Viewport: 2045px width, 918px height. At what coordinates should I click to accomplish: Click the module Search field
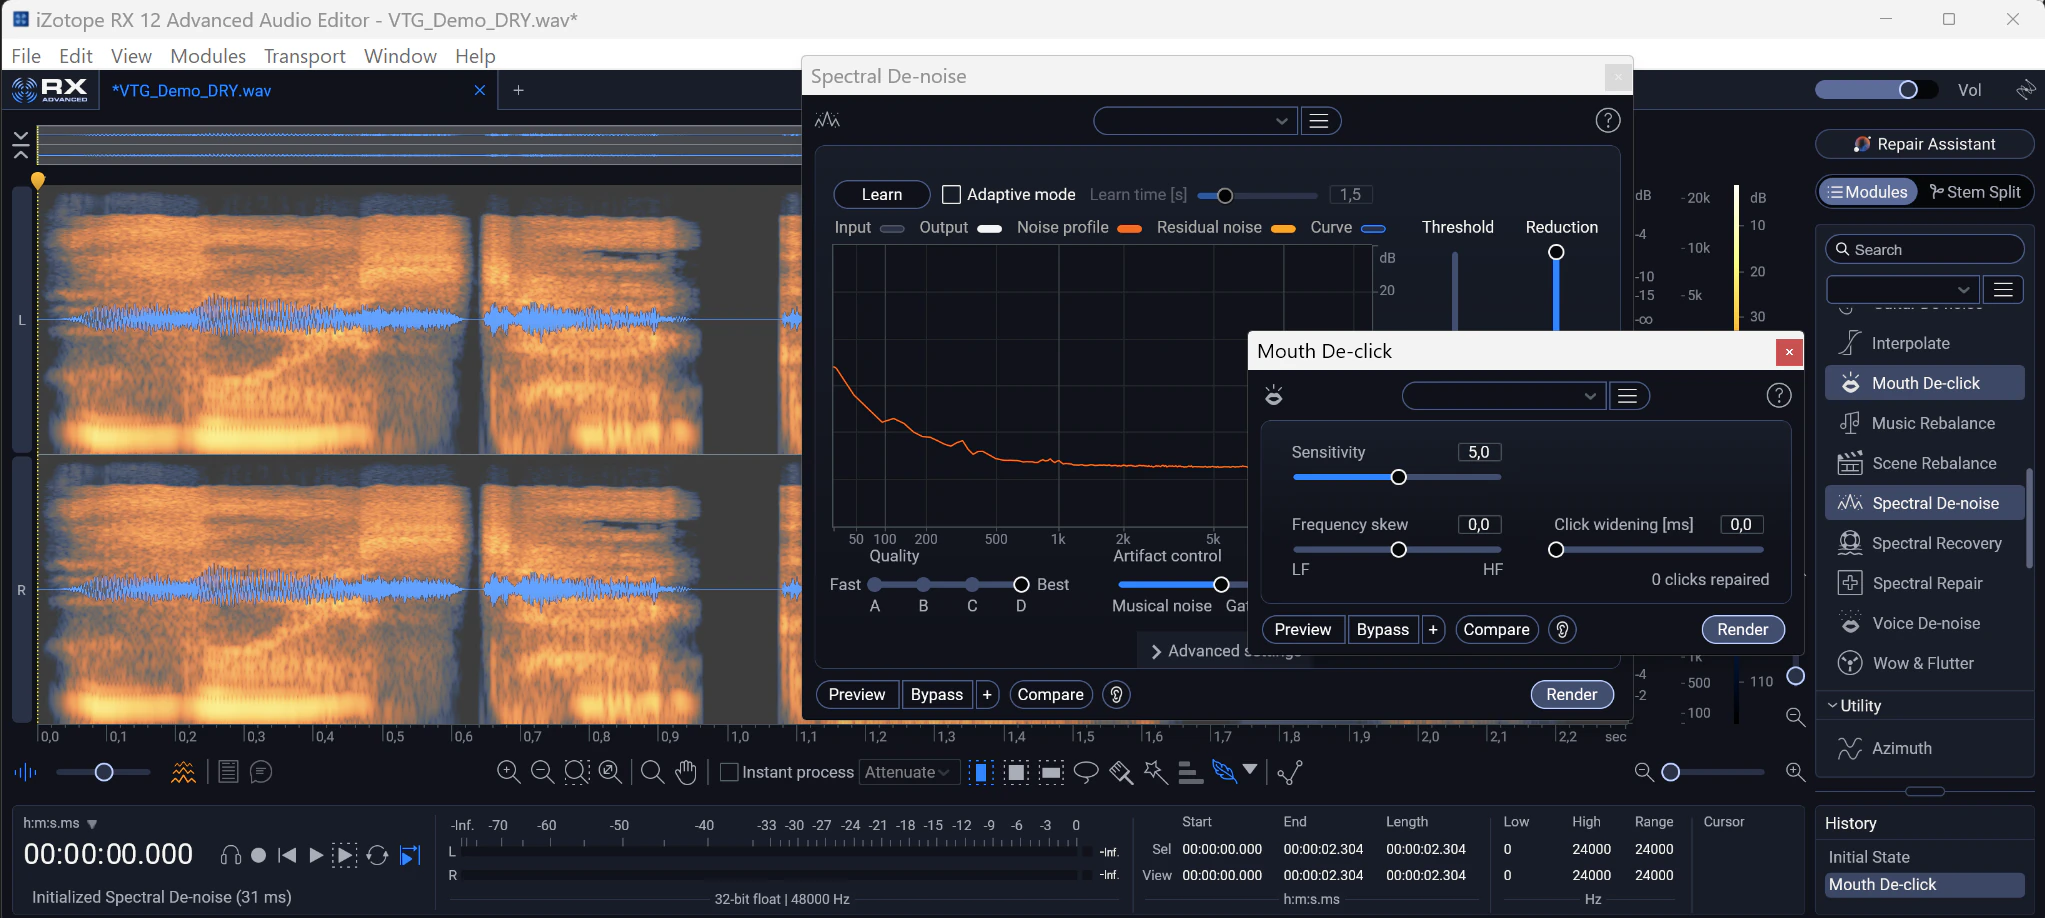click(x=1925, y=250)
